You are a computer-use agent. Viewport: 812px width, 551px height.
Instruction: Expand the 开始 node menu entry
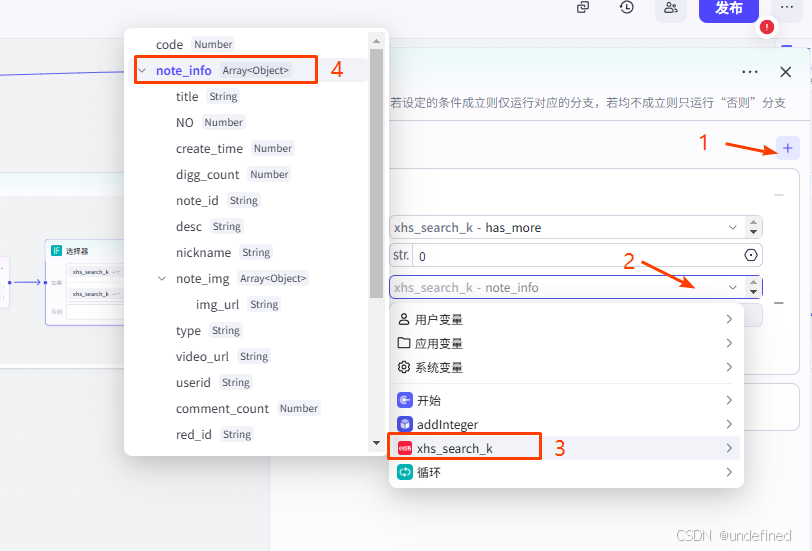point(566,400)
